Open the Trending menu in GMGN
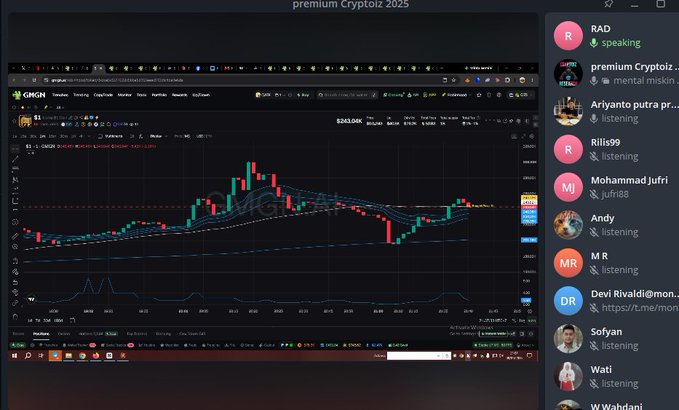The image size is (679, 410). tap(81, 95)
